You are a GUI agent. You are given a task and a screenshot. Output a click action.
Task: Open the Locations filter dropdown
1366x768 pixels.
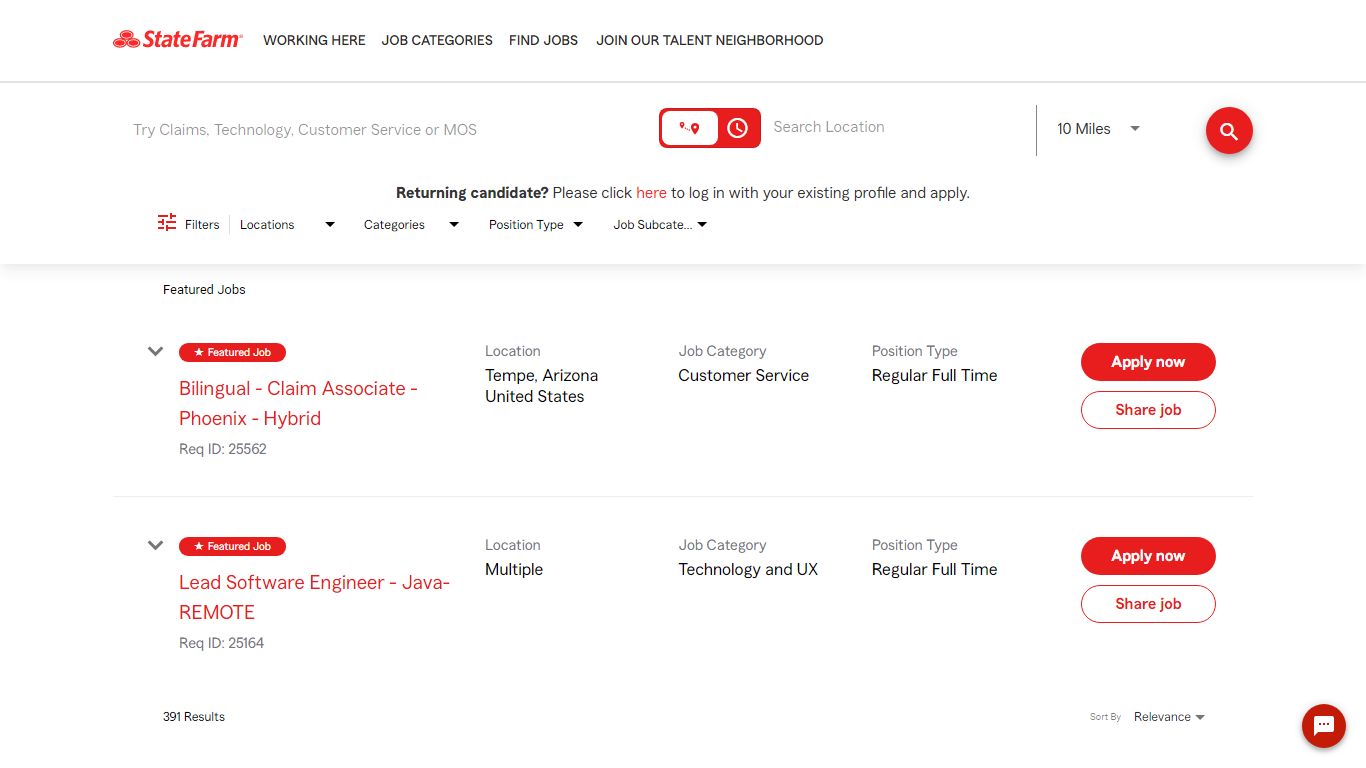[x=287, y=225]
